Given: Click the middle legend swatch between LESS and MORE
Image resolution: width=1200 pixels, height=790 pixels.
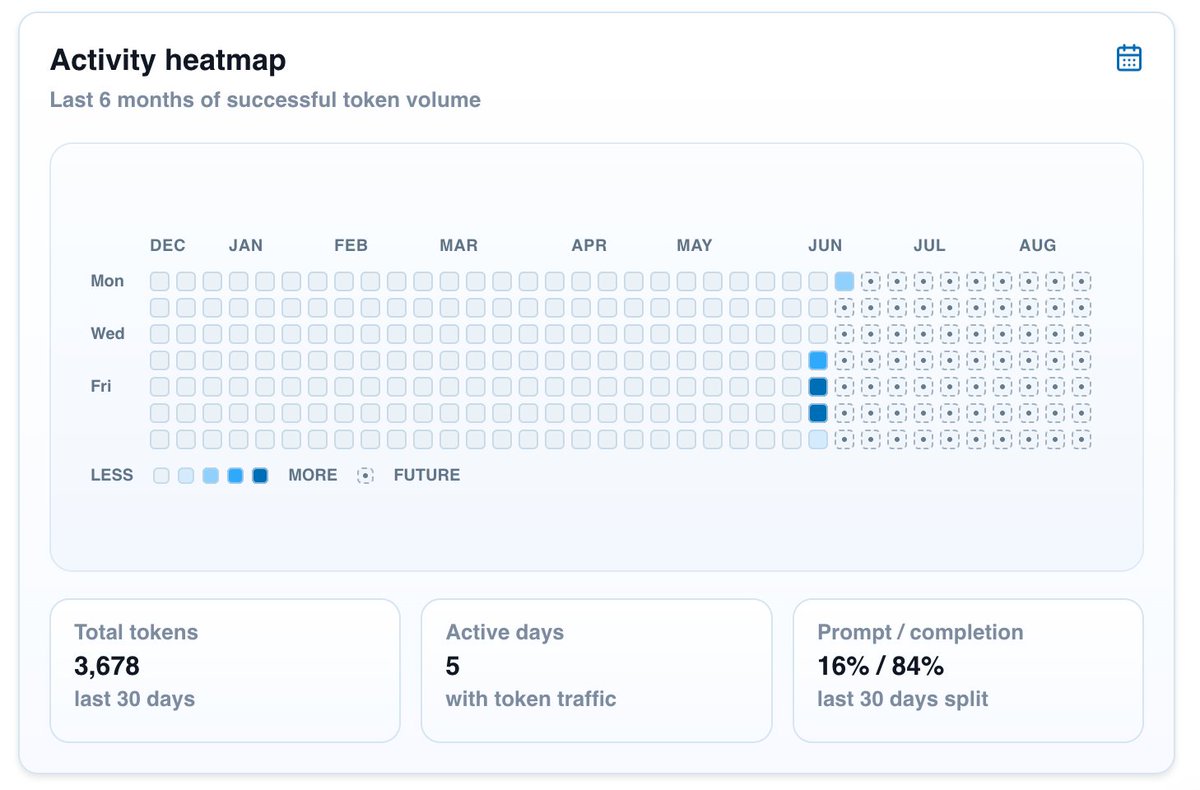Looking at the screenshot, I should point(210,476).
